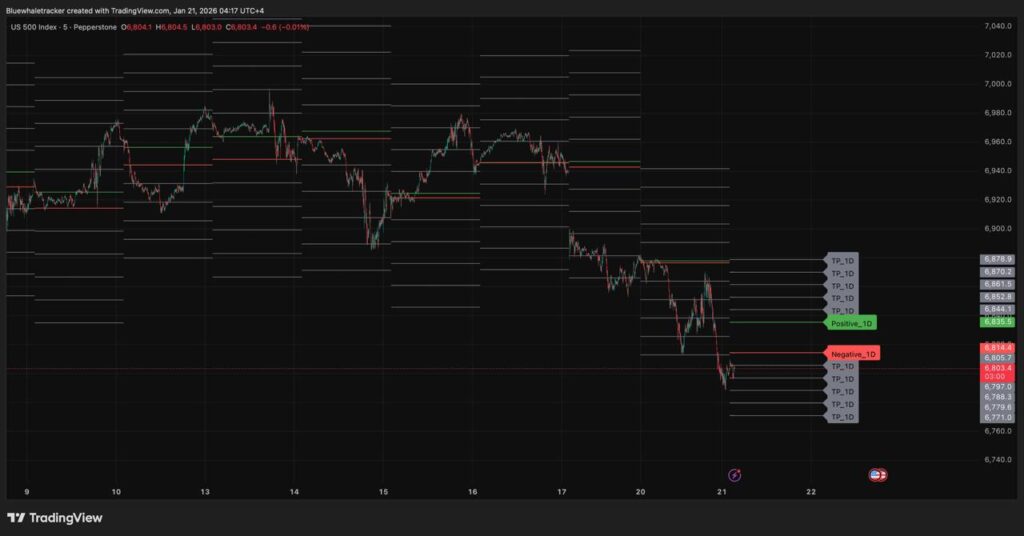Select the 6,771.0 price axis label
This screenshot has width=1024, height=536.
coord(997,417)
